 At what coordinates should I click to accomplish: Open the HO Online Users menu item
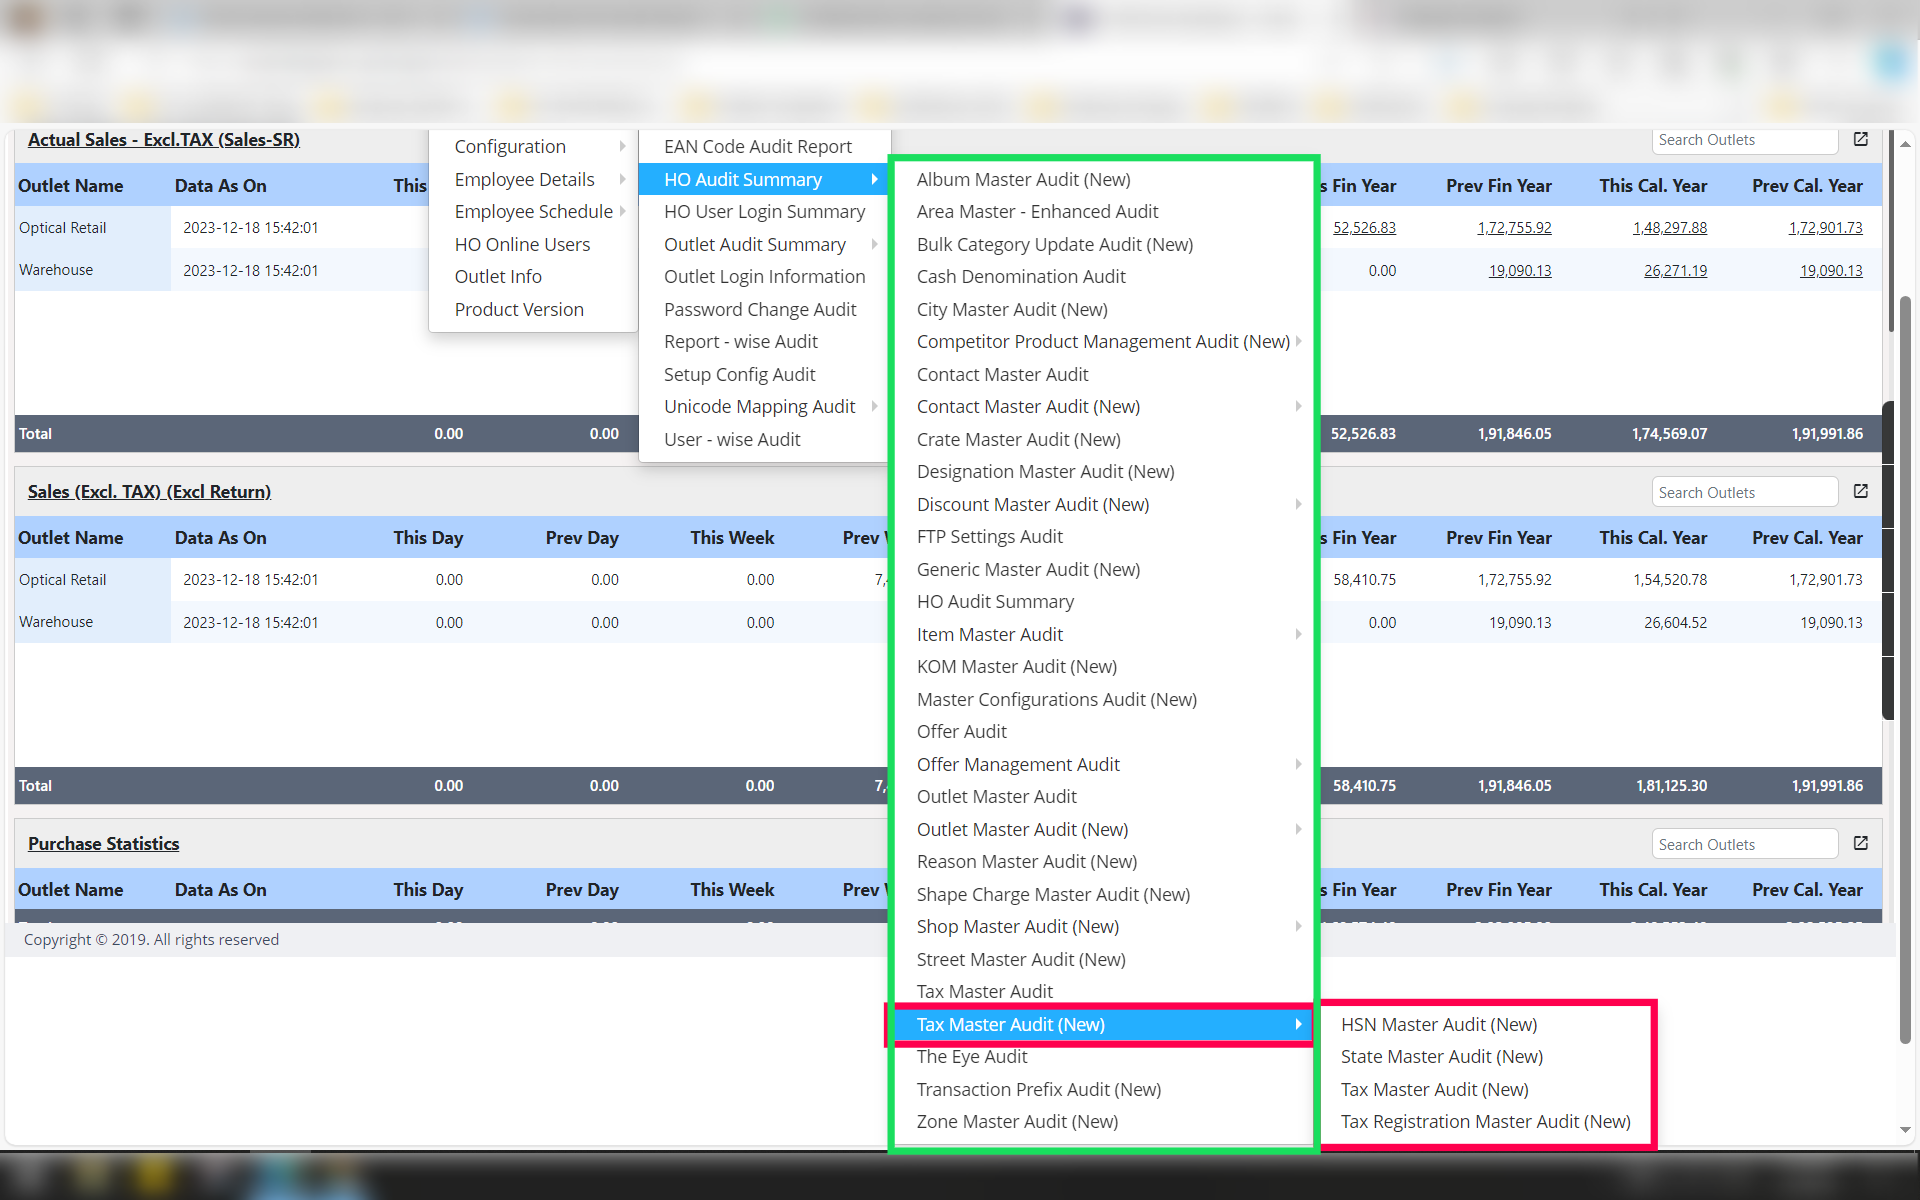[522, 245]
